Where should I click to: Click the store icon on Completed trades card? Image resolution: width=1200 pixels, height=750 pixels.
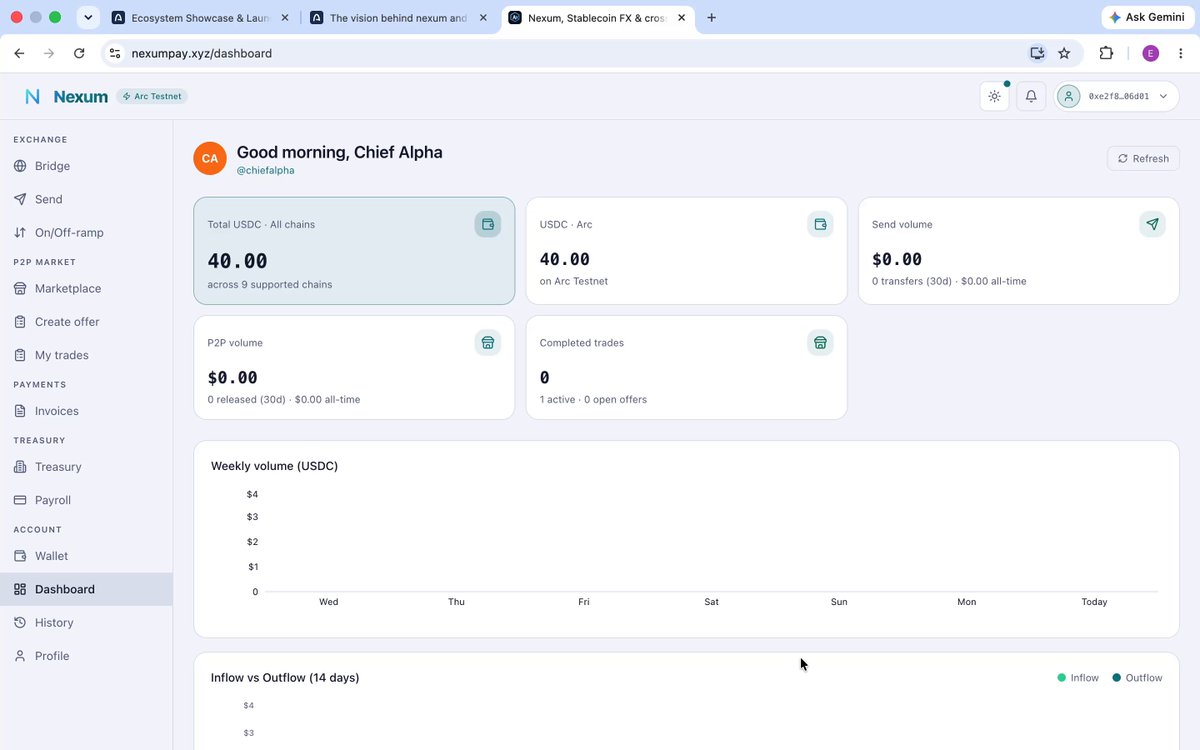click(820, 343)
